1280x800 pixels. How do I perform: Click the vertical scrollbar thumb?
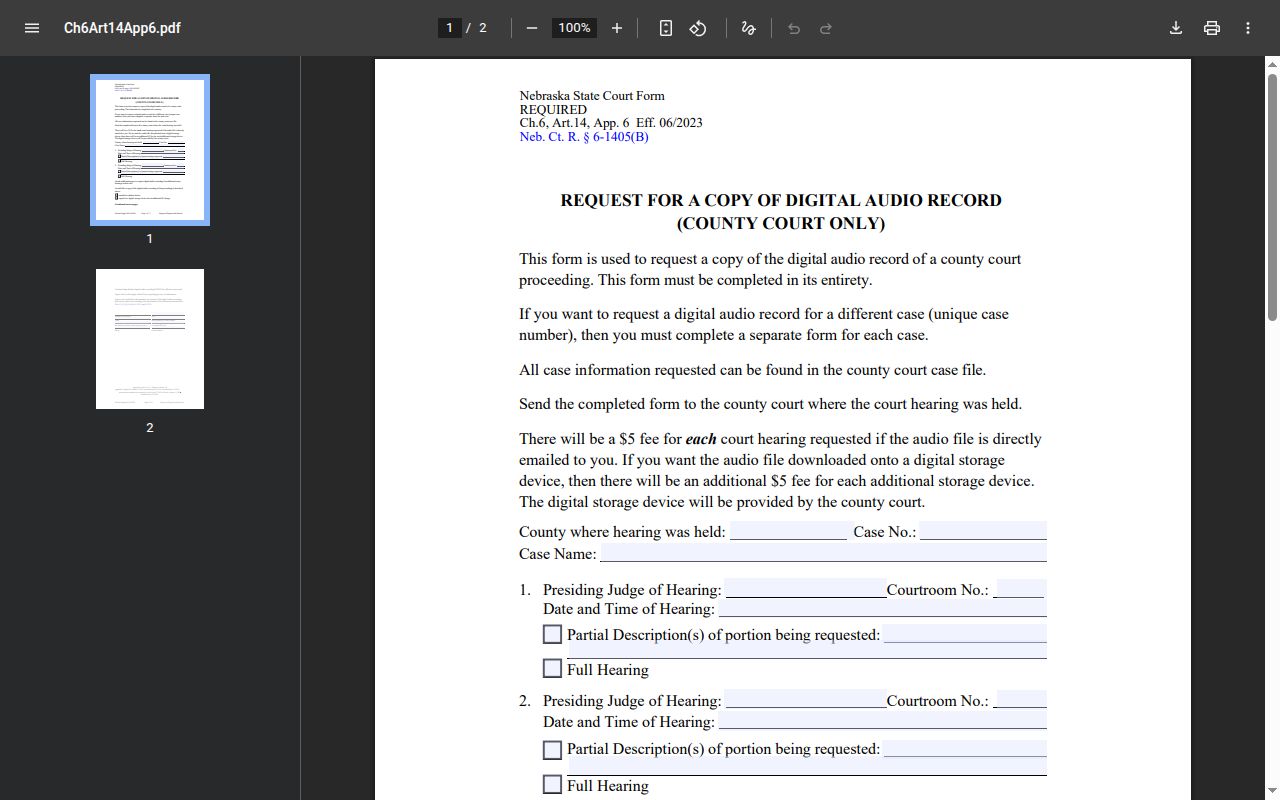tap(1272, 197)
